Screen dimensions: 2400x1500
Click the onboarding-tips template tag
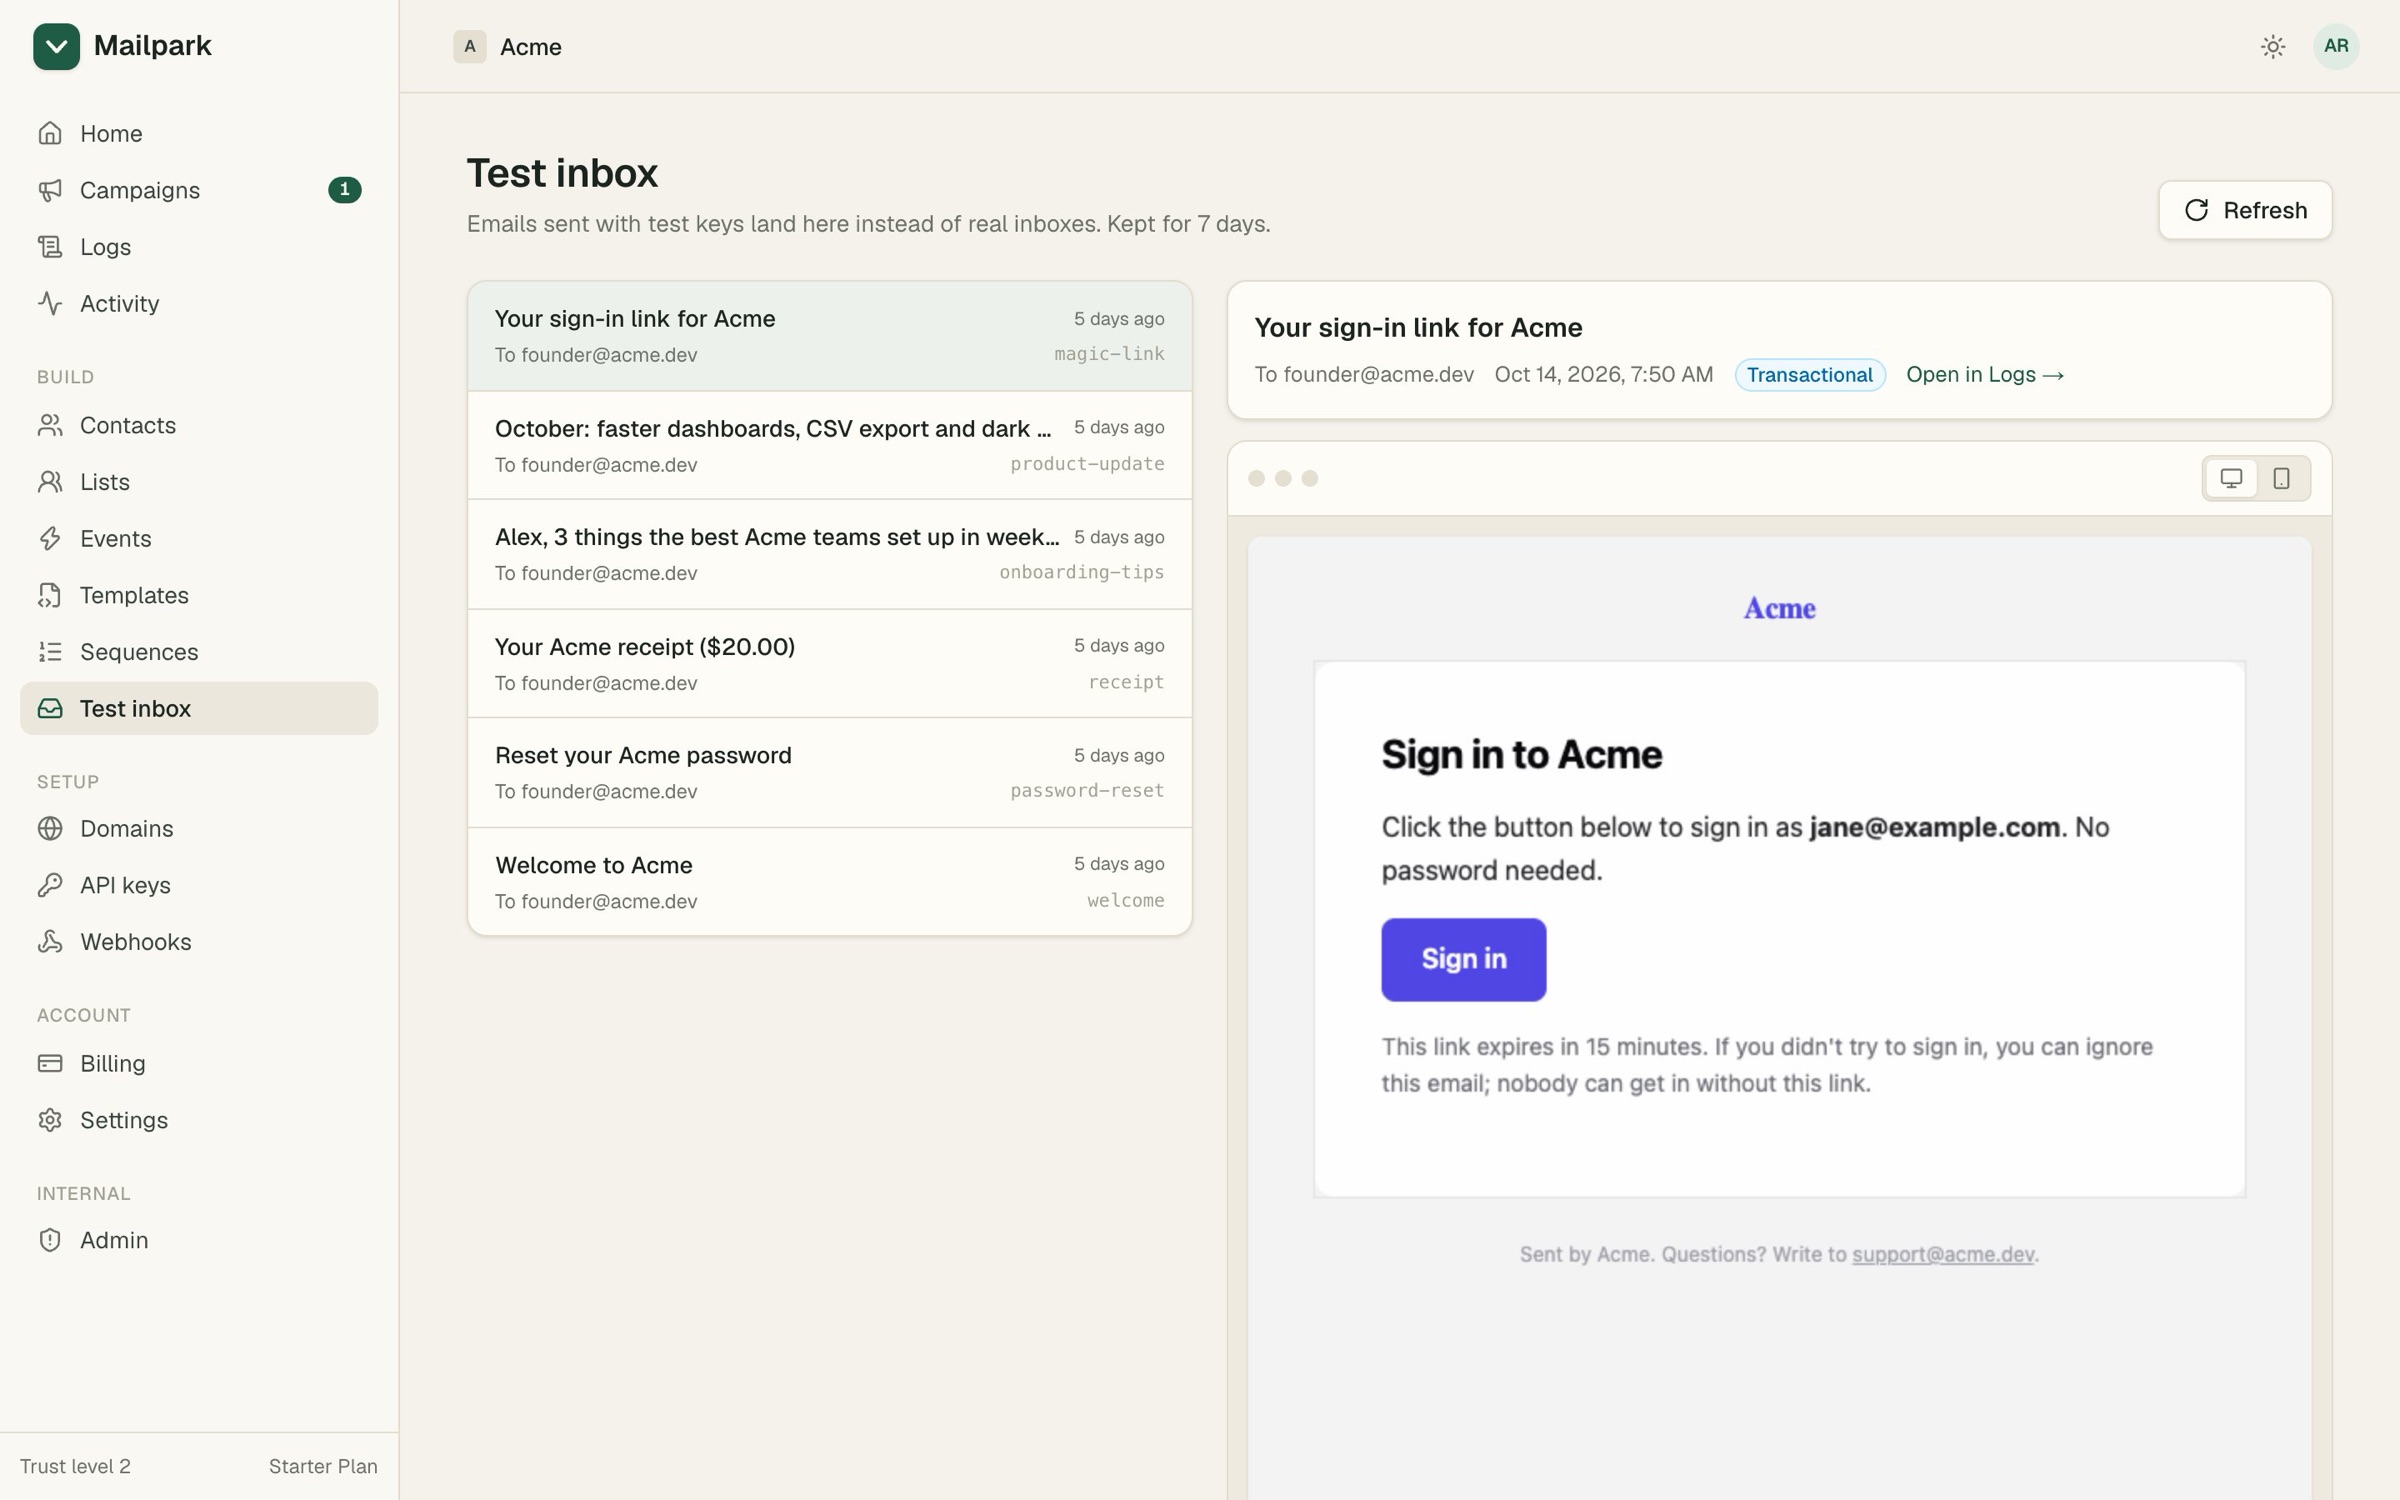pos(1081,572)
